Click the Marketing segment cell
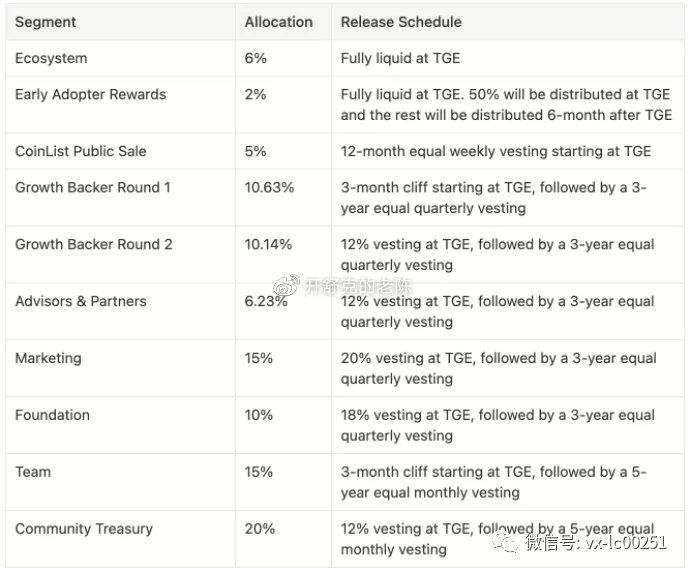This screenshot has height=572, width=688. [x=48, y=358]
